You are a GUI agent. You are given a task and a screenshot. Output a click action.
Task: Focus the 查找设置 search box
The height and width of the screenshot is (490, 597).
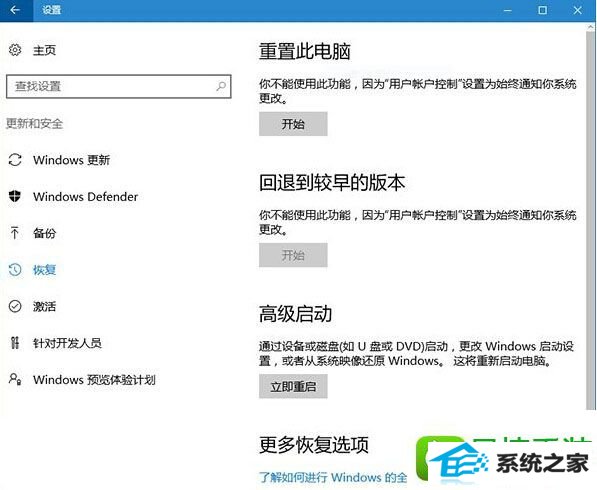(118, 86)
